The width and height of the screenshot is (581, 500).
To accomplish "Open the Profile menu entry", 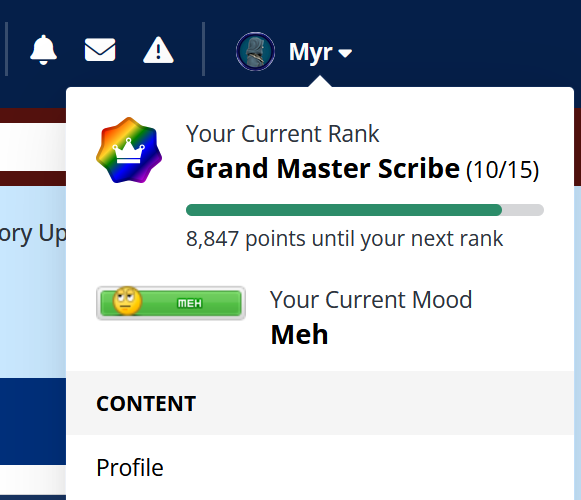I will (130, 468).
